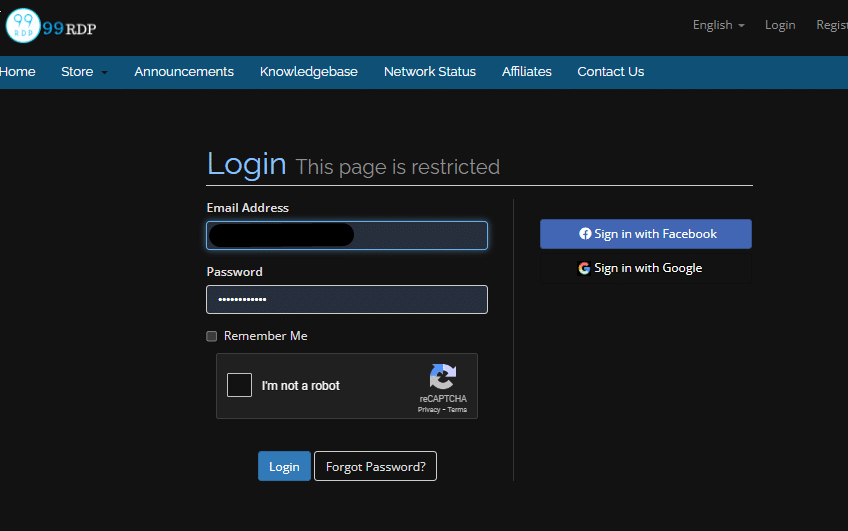The width and height of the screenshot is (848, 531).
Task: Click the Forgot Password? button
Action: point(375,466)
